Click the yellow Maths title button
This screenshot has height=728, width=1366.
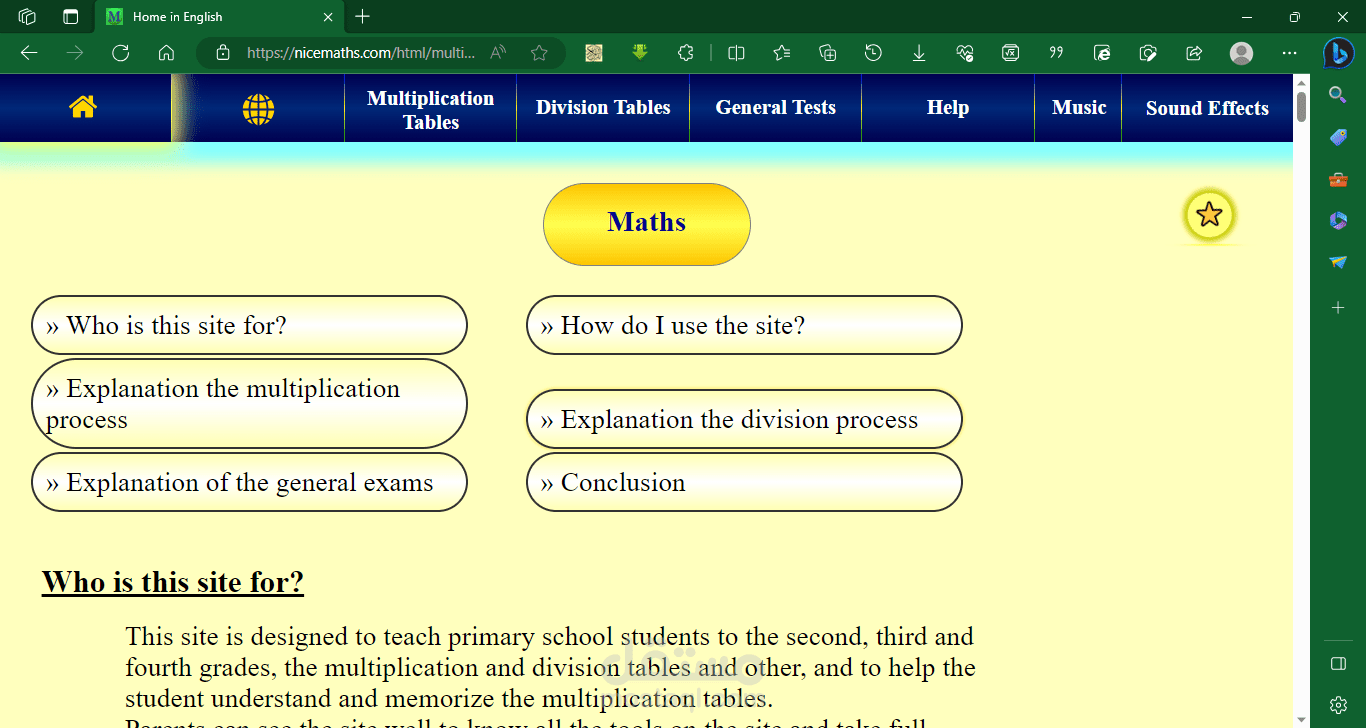[x=647, y=224]
